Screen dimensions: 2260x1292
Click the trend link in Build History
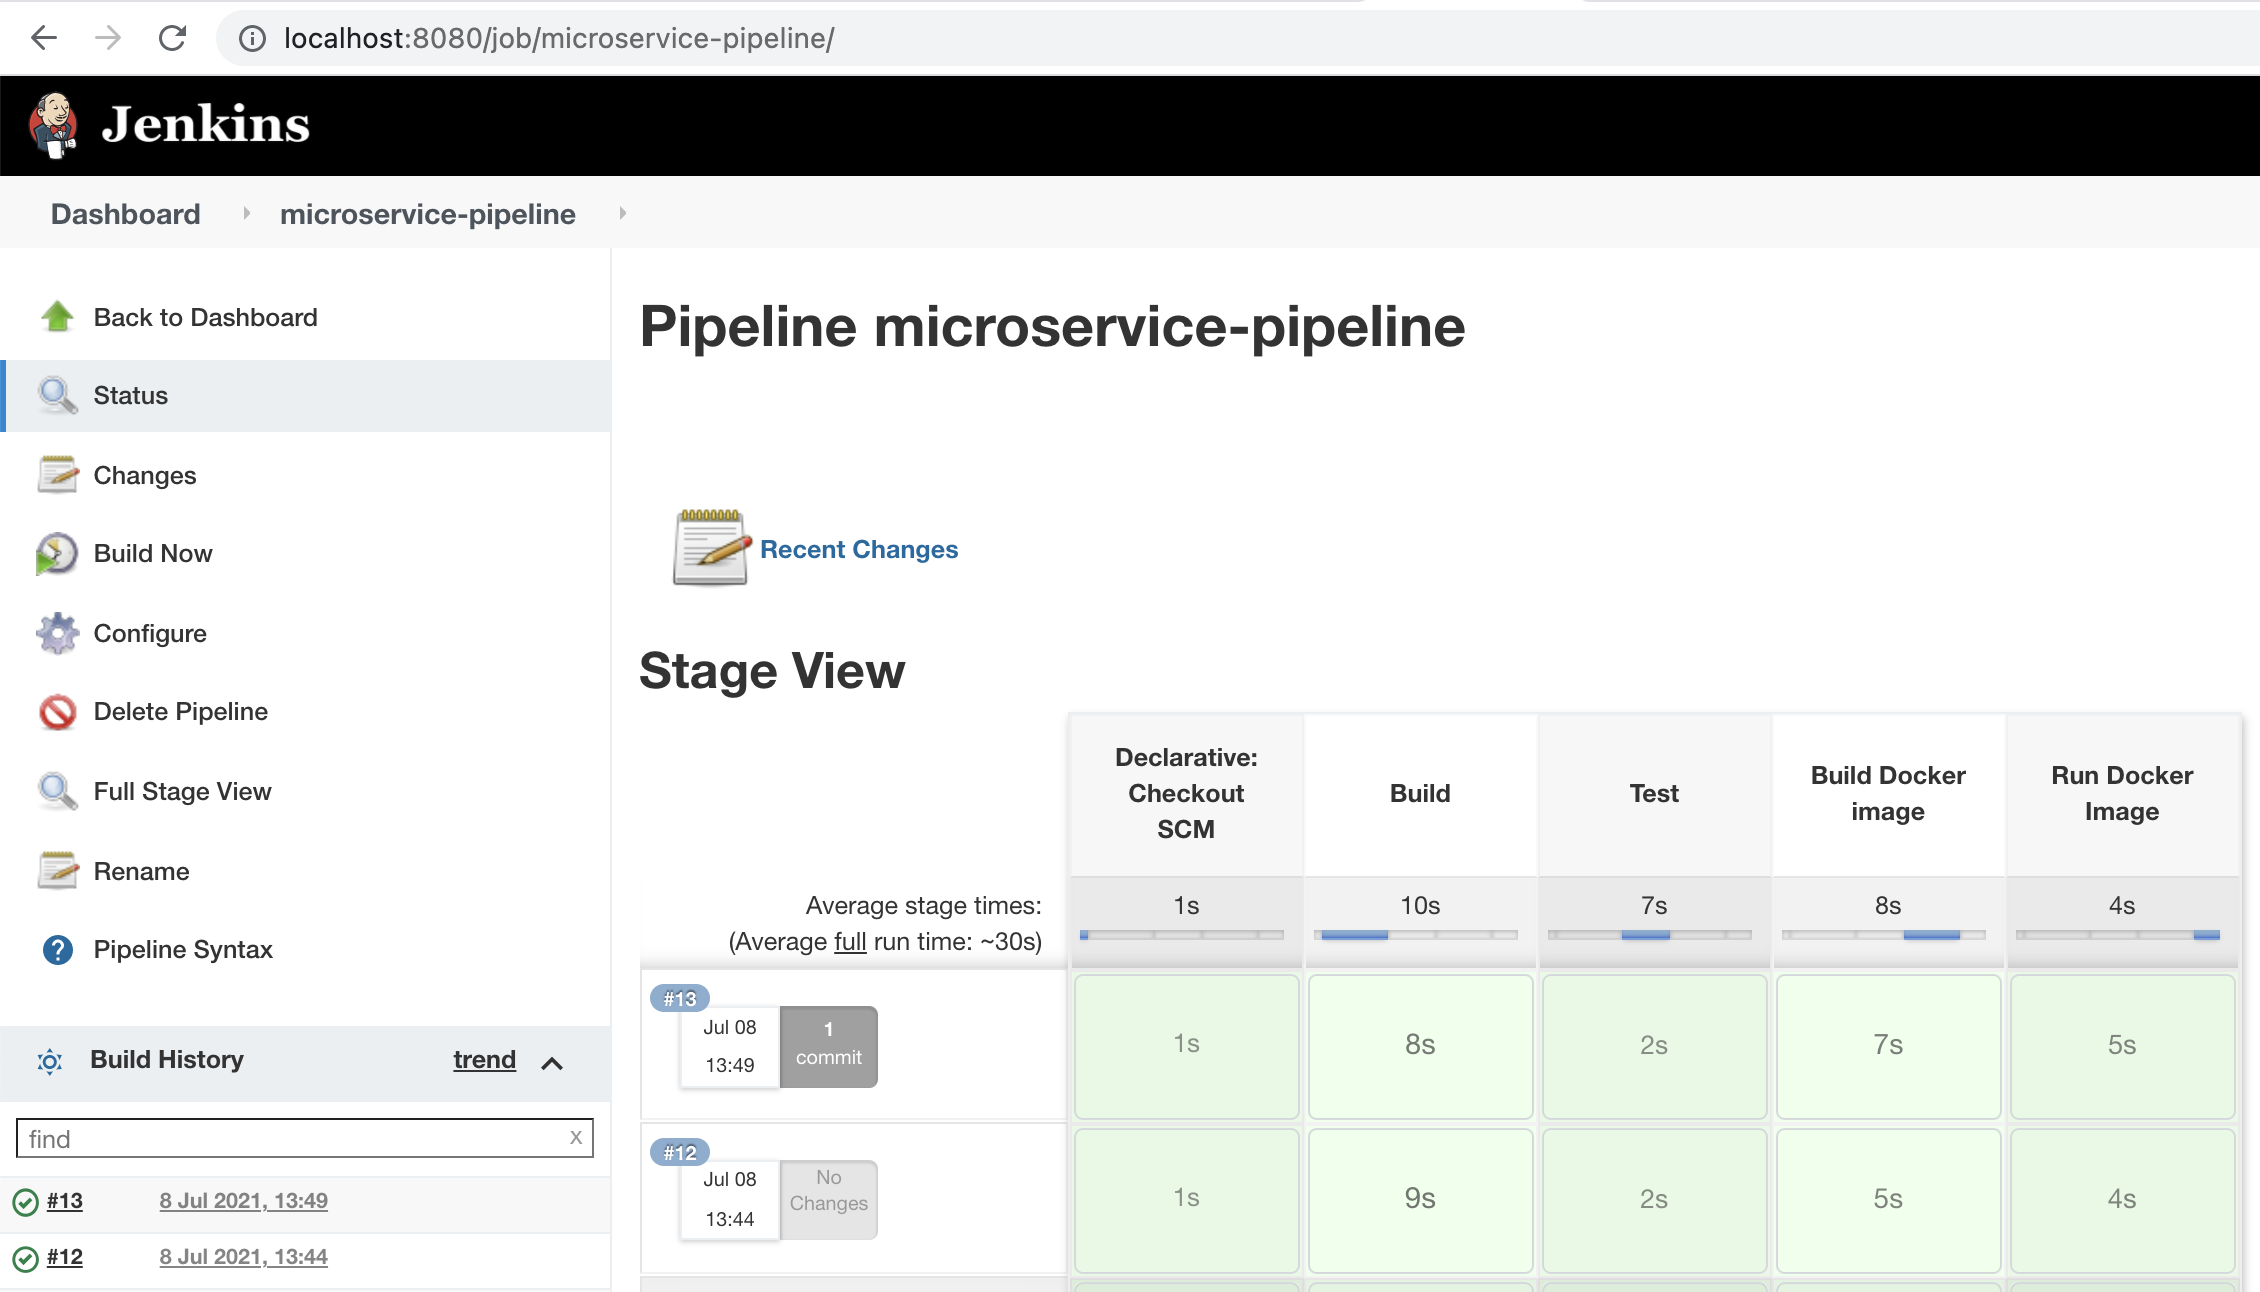[483, 1059]
